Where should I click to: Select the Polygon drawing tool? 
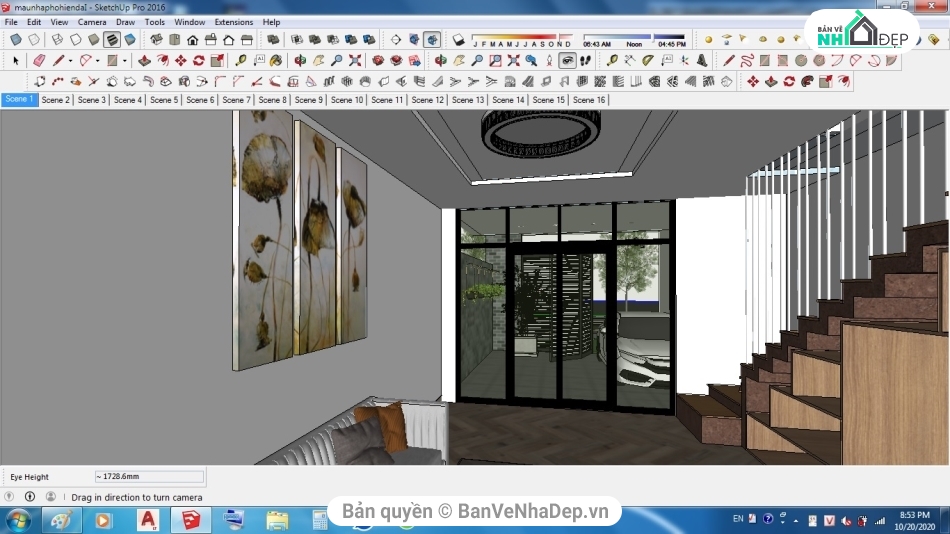[819, 61]
